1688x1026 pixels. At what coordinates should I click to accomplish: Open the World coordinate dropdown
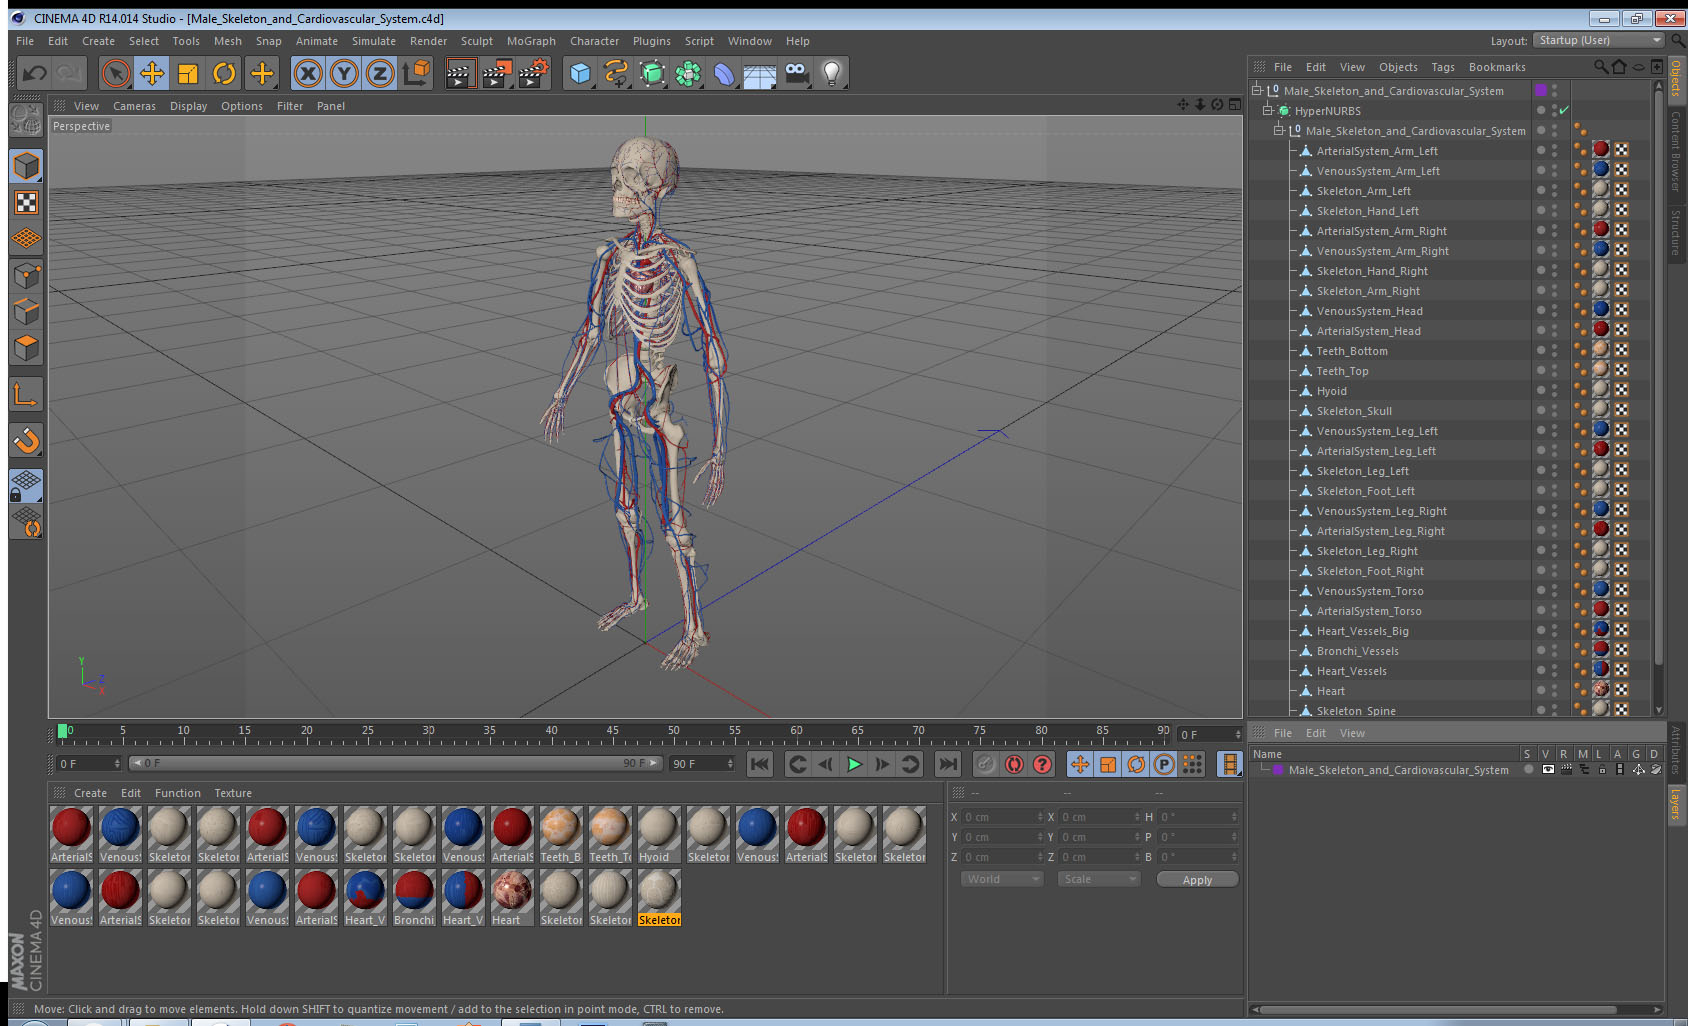1002,879
